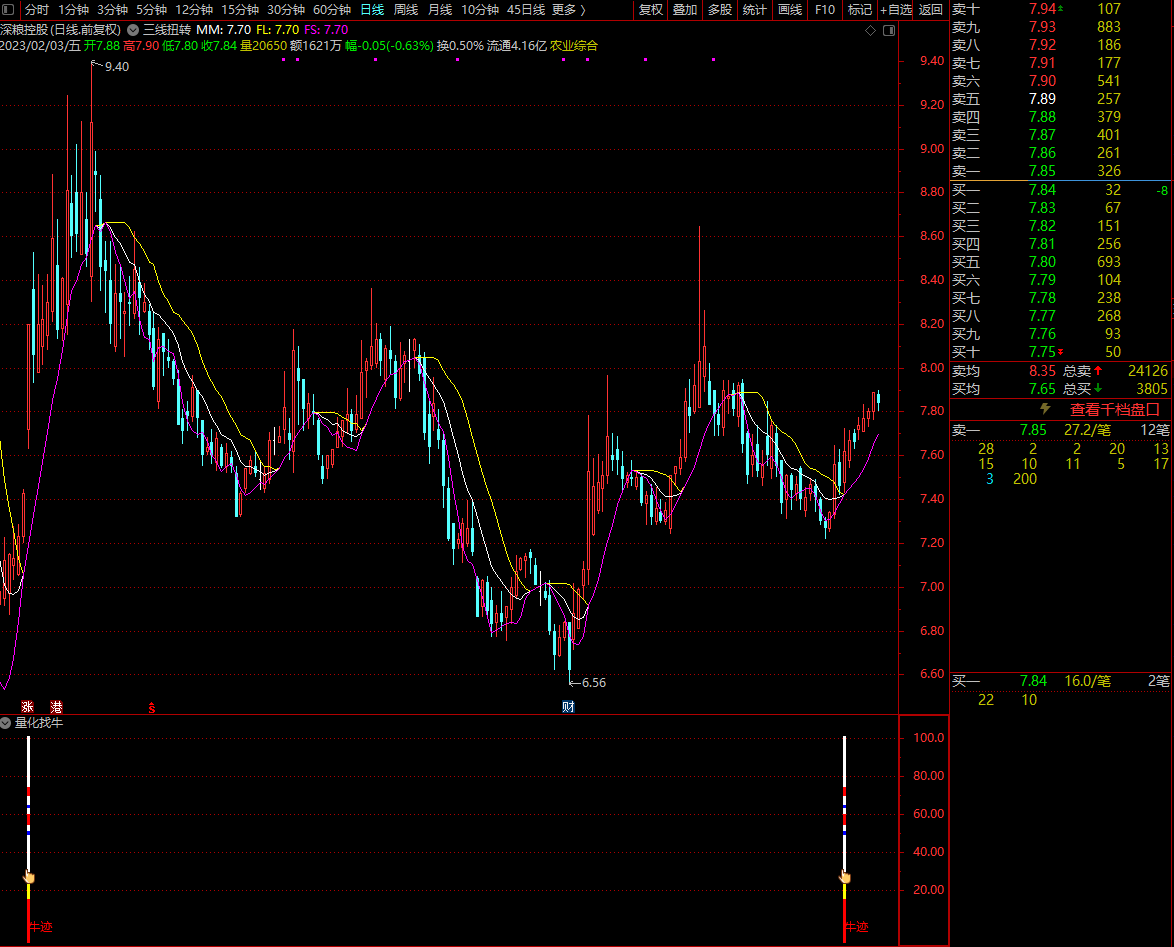Viewport: 1174px width, 947px height.
Task: Click the 幅-0.05(-0.63%) change value
Action: [x=389, y=46]
